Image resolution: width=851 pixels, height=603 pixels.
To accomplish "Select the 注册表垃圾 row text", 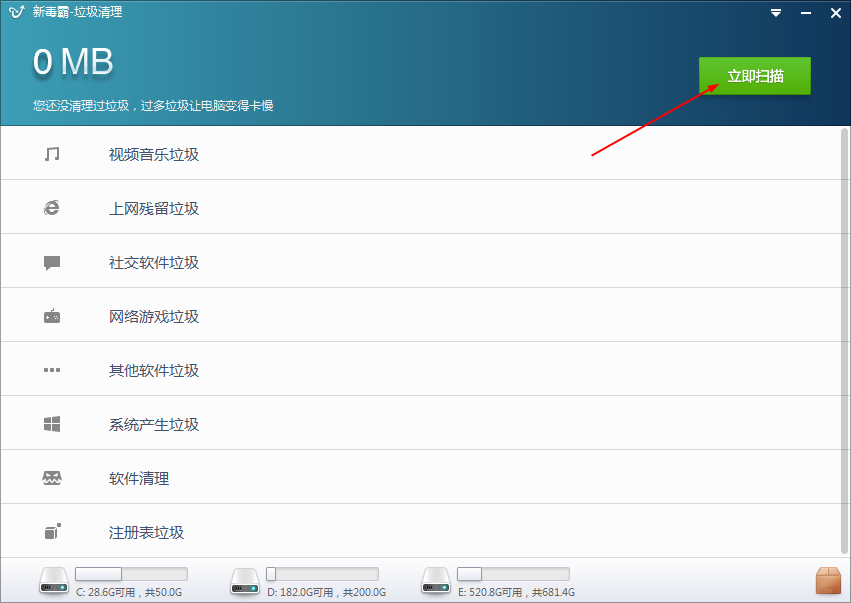I will [146, 532].
